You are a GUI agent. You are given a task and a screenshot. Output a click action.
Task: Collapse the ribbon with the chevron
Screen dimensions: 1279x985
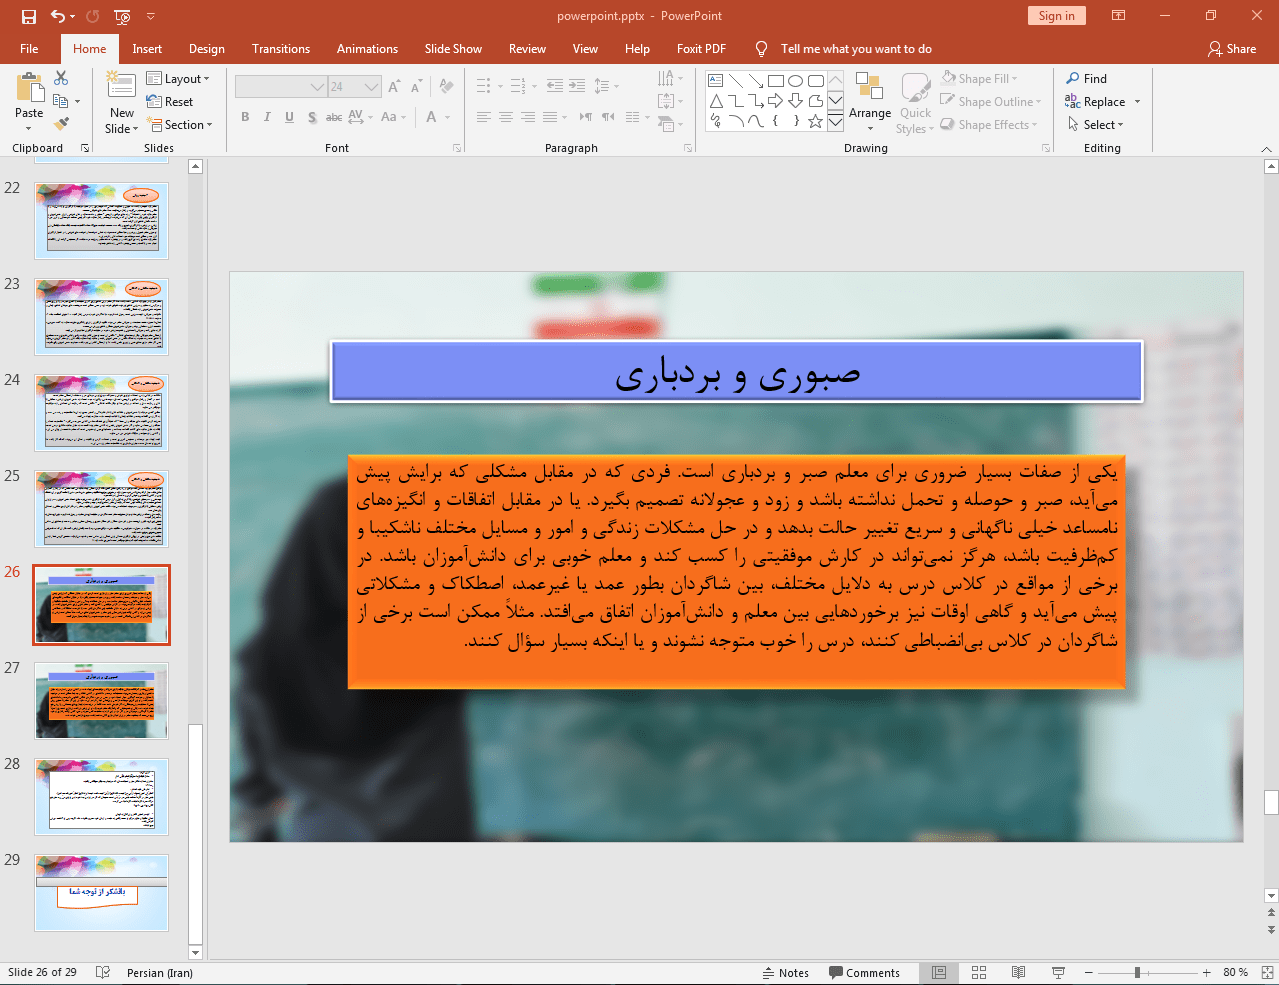(x=1267, y=148)
